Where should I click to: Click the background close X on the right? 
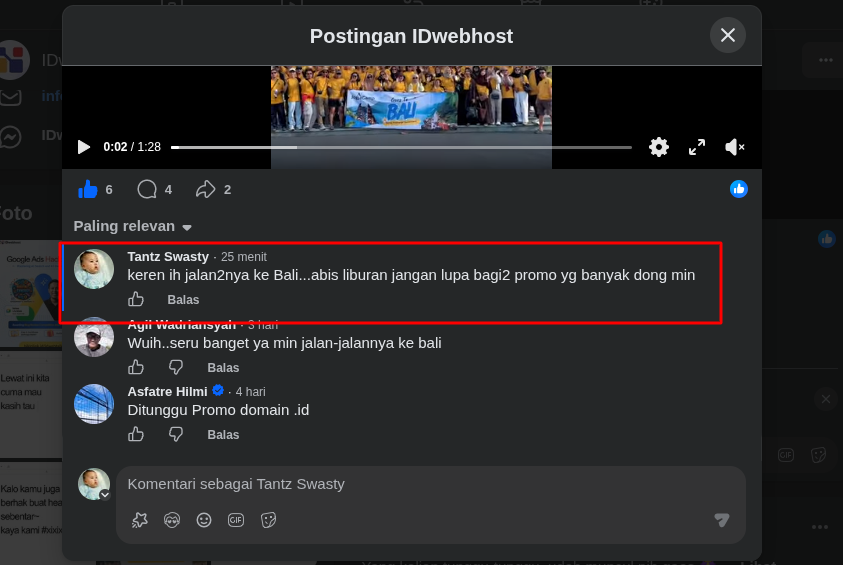[x=826, y=399]
